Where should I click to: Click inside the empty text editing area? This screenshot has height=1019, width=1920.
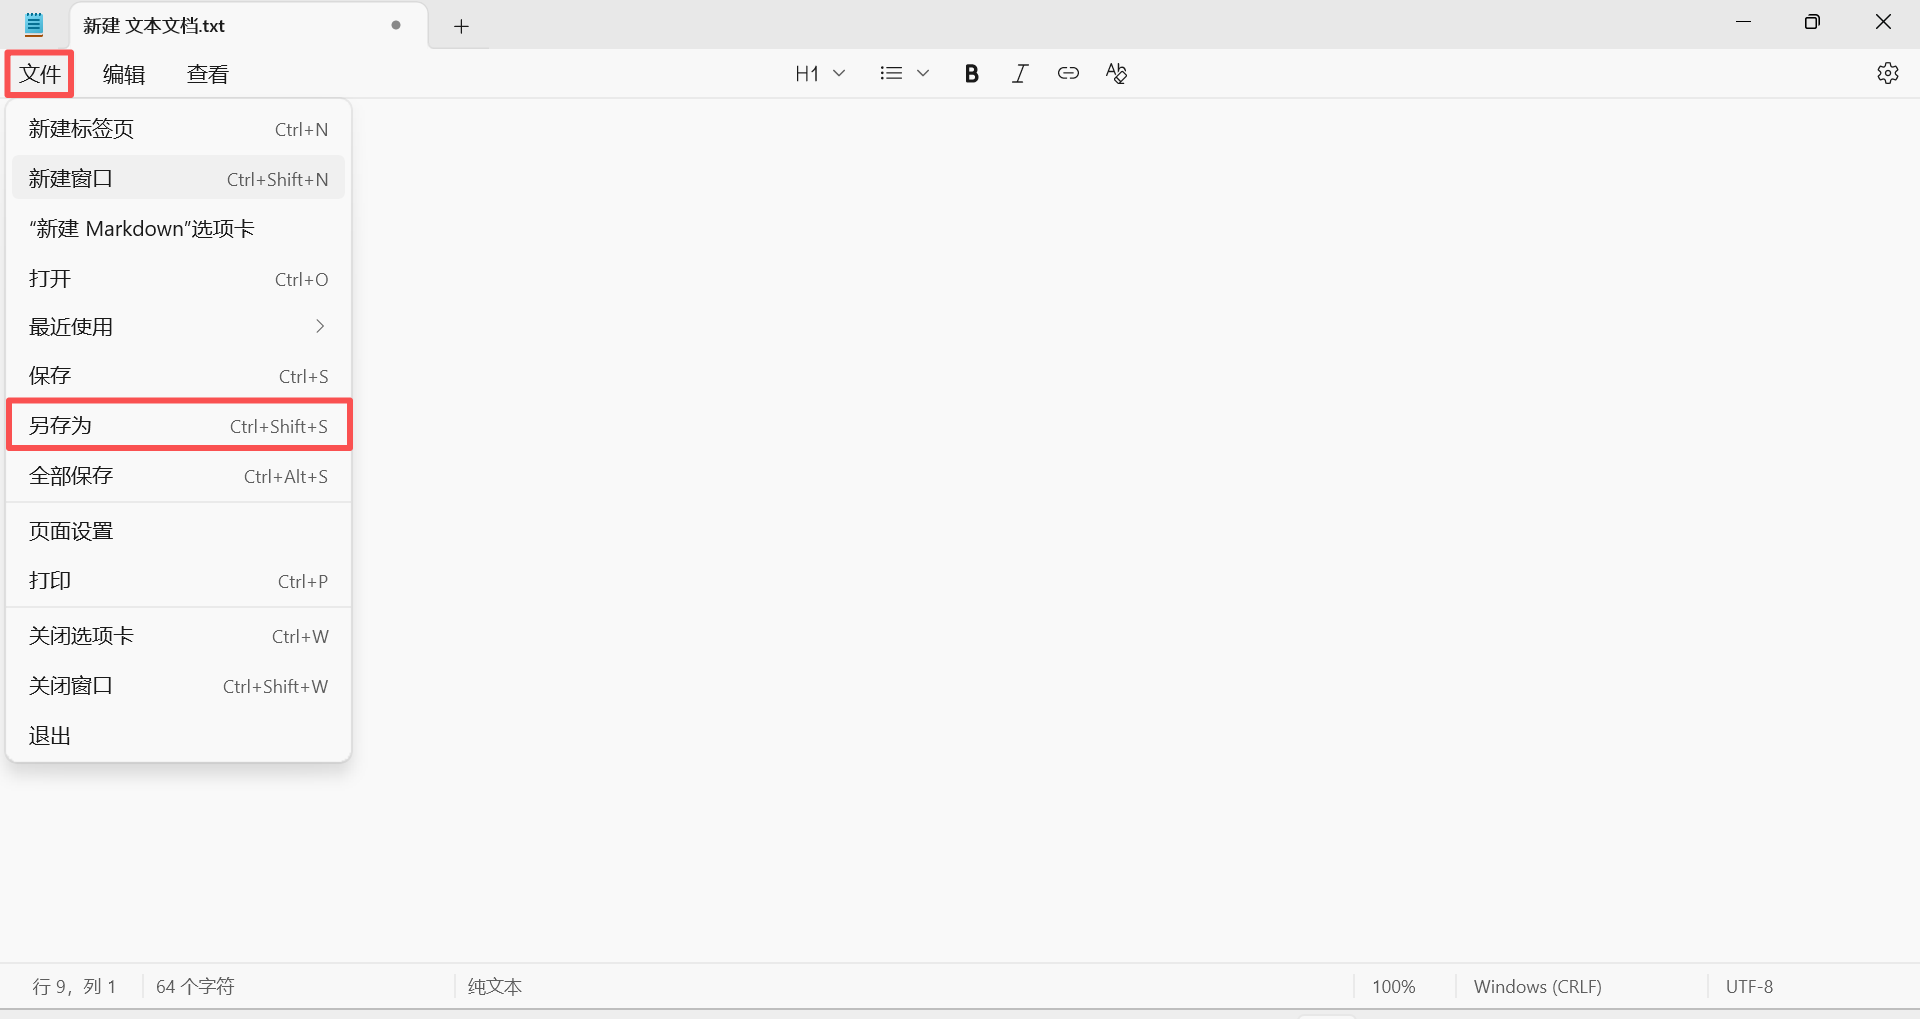click(x=1100, y=500)
